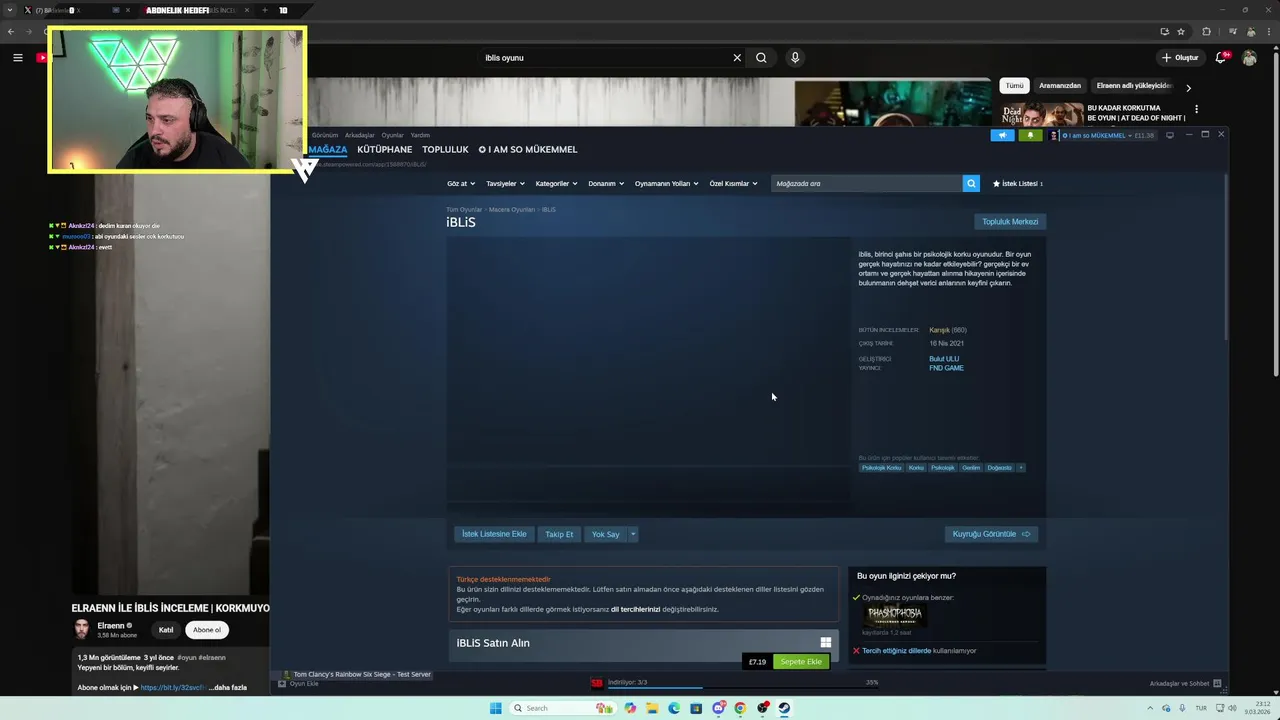Image resolution: width=1280 pixels, height=720 pixels.
Task: Open Chrome extensions puzzle icon
Action: point(1206,31)
